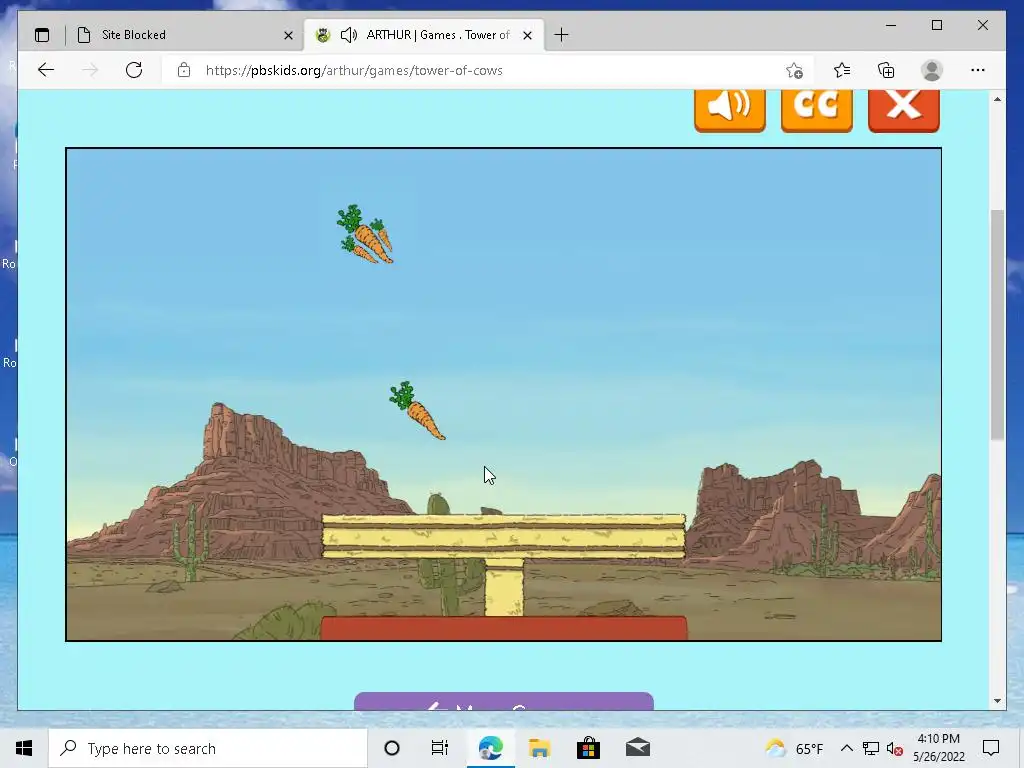
Task: Open the Collections panel
Action: tap(886, 70)
